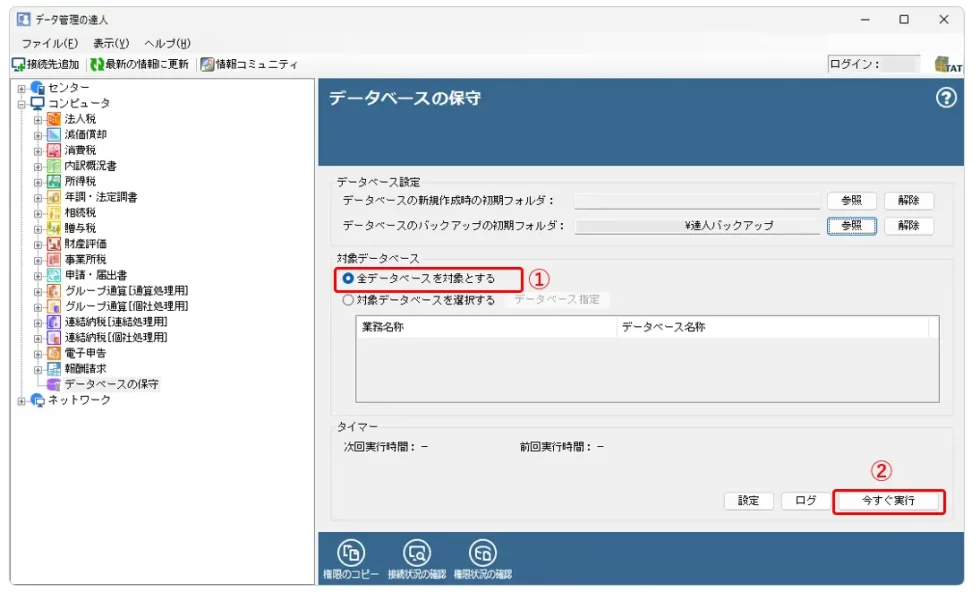980x601 pixels.
Task: Open 情報コミュニティ from toolbar
Action: [x=207, y=64]
